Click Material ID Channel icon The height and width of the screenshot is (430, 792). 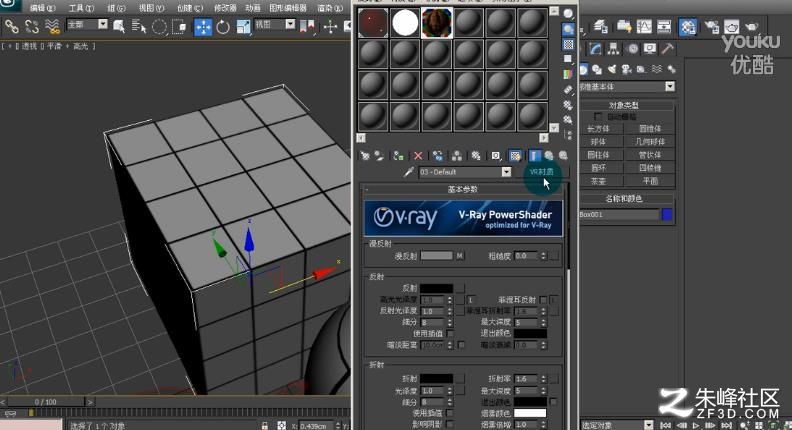pyautogui.click(x=497, y=156)
